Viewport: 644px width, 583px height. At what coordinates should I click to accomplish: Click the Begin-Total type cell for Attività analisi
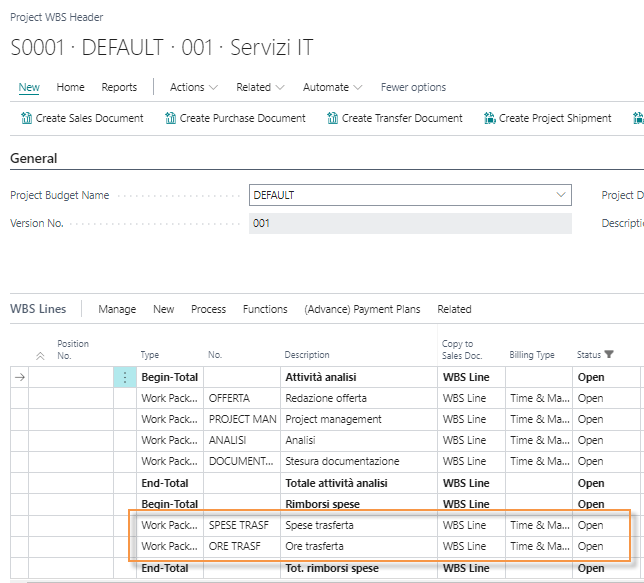click(170, 377)
